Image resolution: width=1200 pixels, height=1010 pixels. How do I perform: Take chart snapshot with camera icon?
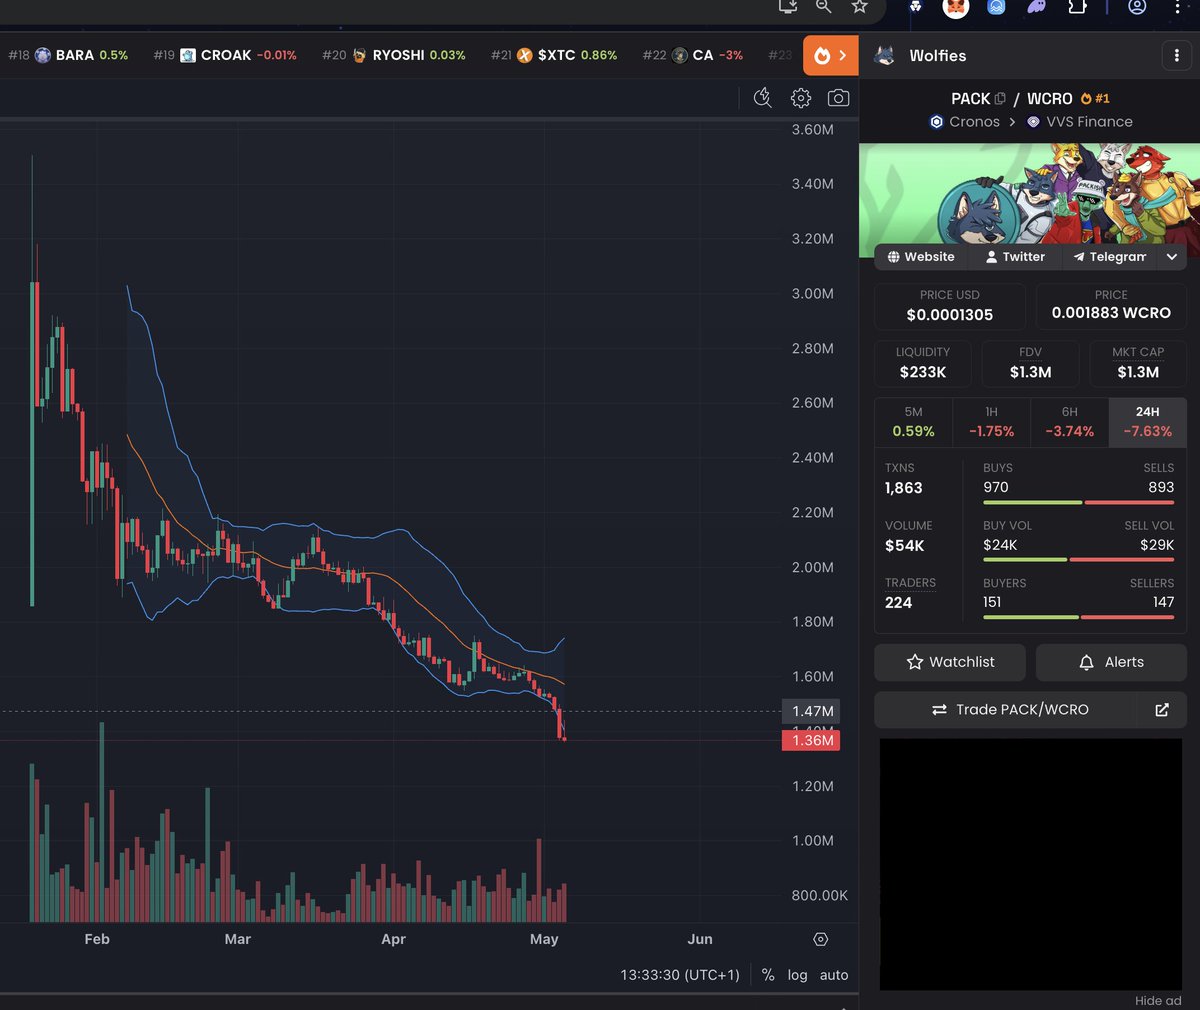(x=839, y=97)
